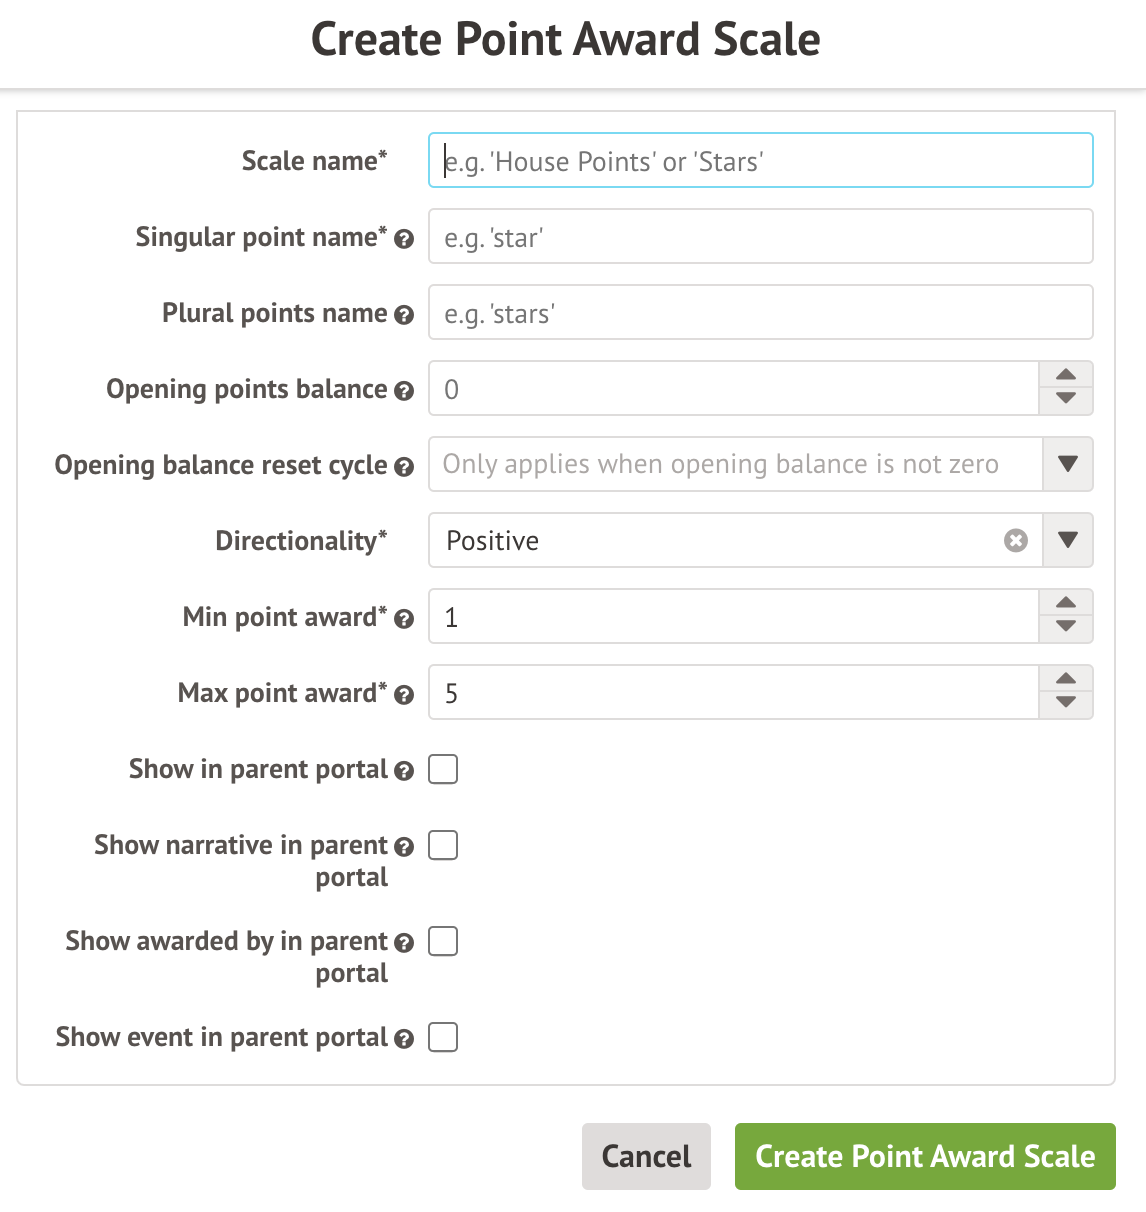Decrease the Max point award value

tap(1066, 703)
